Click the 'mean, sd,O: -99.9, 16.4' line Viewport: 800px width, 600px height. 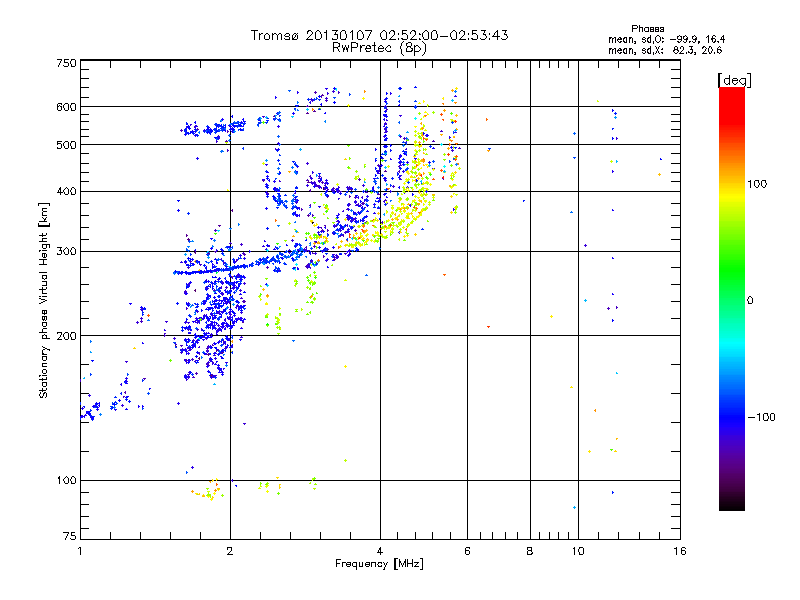click(666, 40)
